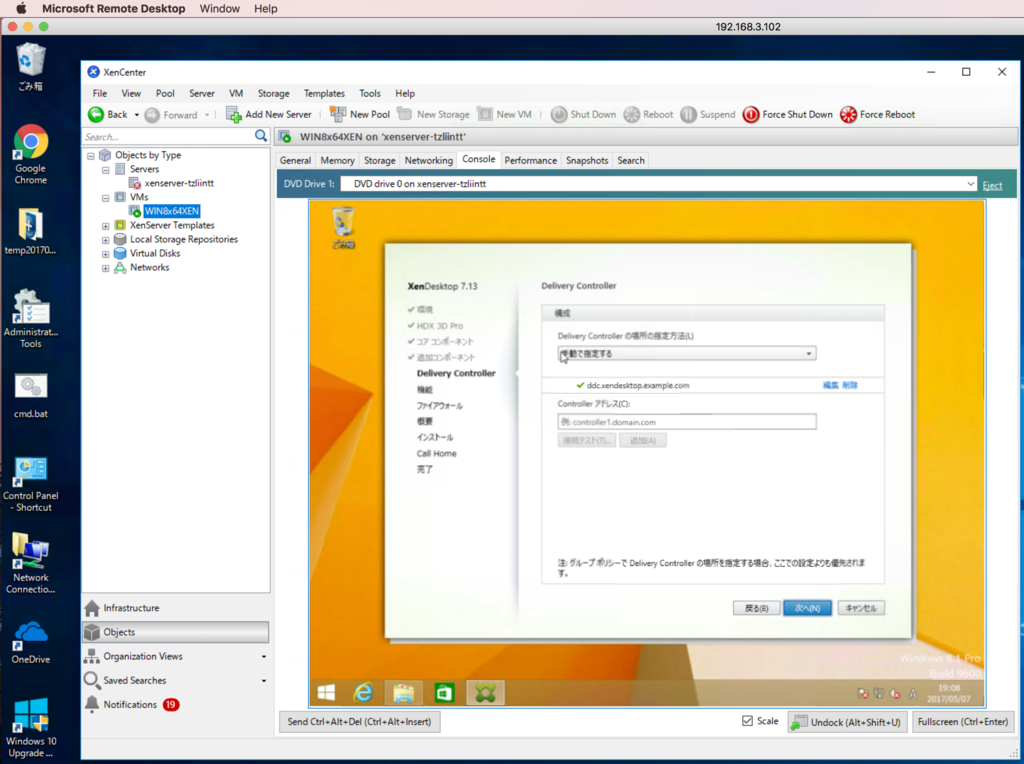Image resolution: width=1024 pixels, height=764 pixels.
Task: Expand the Networks tree node
Action: pos(105,268)
